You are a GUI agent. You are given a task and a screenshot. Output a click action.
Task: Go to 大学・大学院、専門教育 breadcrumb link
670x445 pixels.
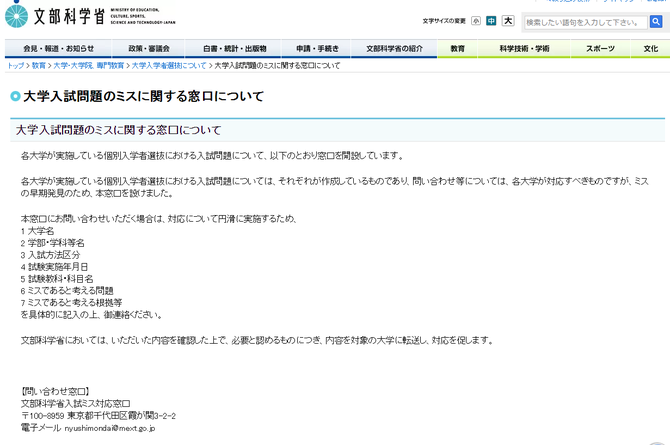click(88, 66)
